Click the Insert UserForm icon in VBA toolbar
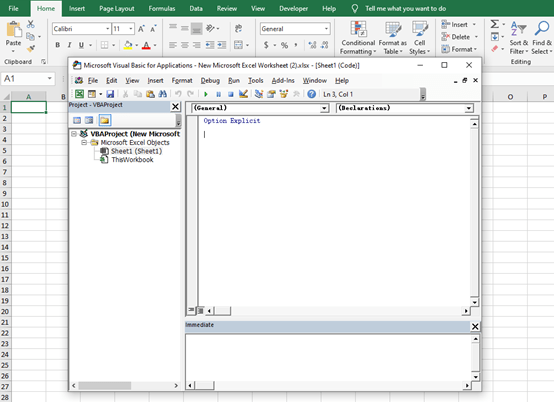 point(92,94)
